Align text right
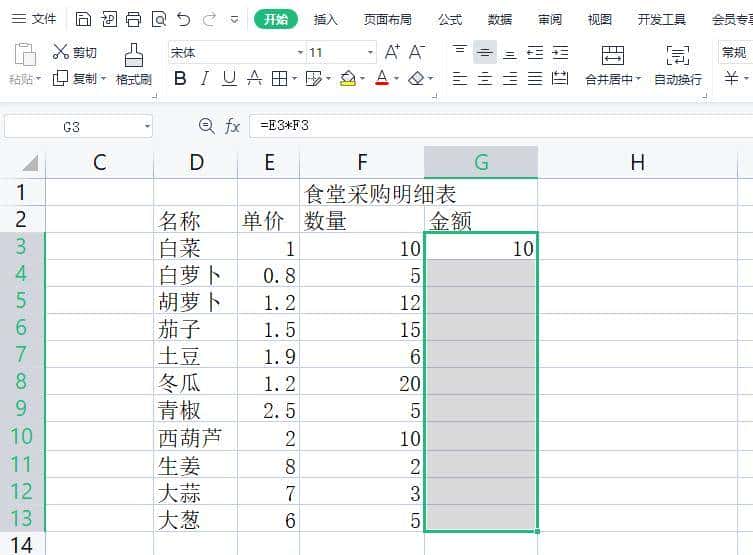The width and height of the screenshot is (753, 555). 510,78
